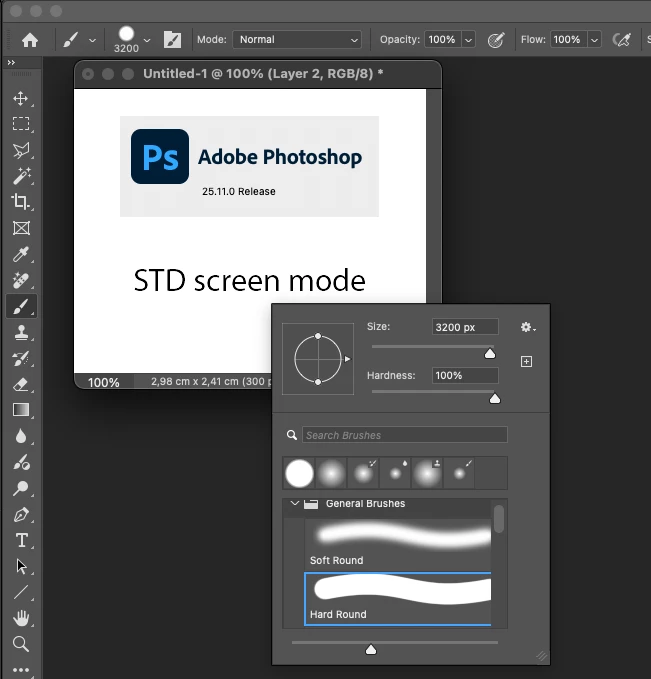651x679 pixels.
Task: Go to the Home screen icon
Action: [30, 40]
